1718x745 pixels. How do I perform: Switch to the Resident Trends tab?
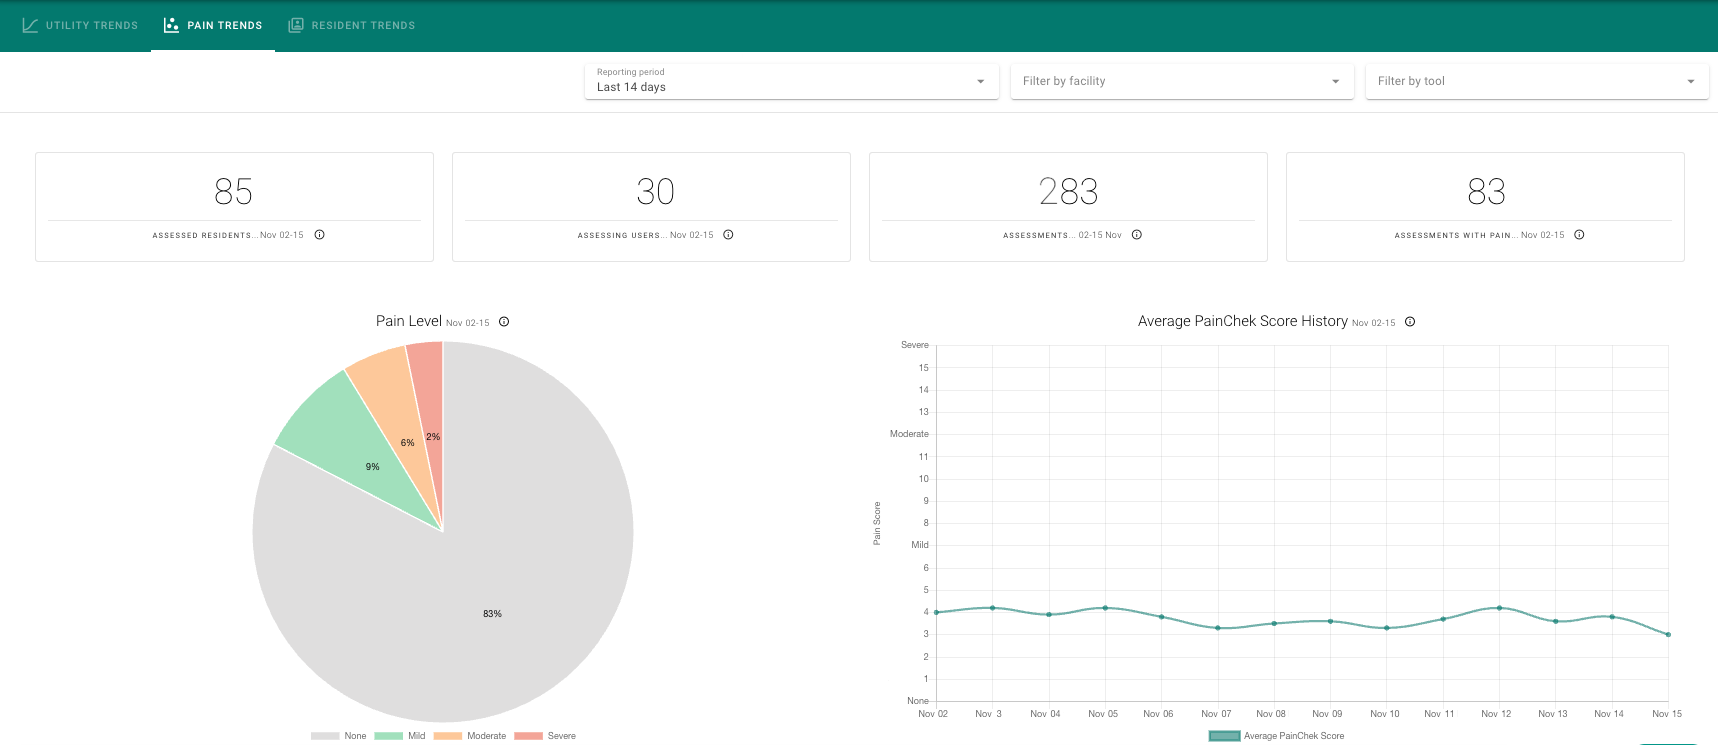(351, 25)
